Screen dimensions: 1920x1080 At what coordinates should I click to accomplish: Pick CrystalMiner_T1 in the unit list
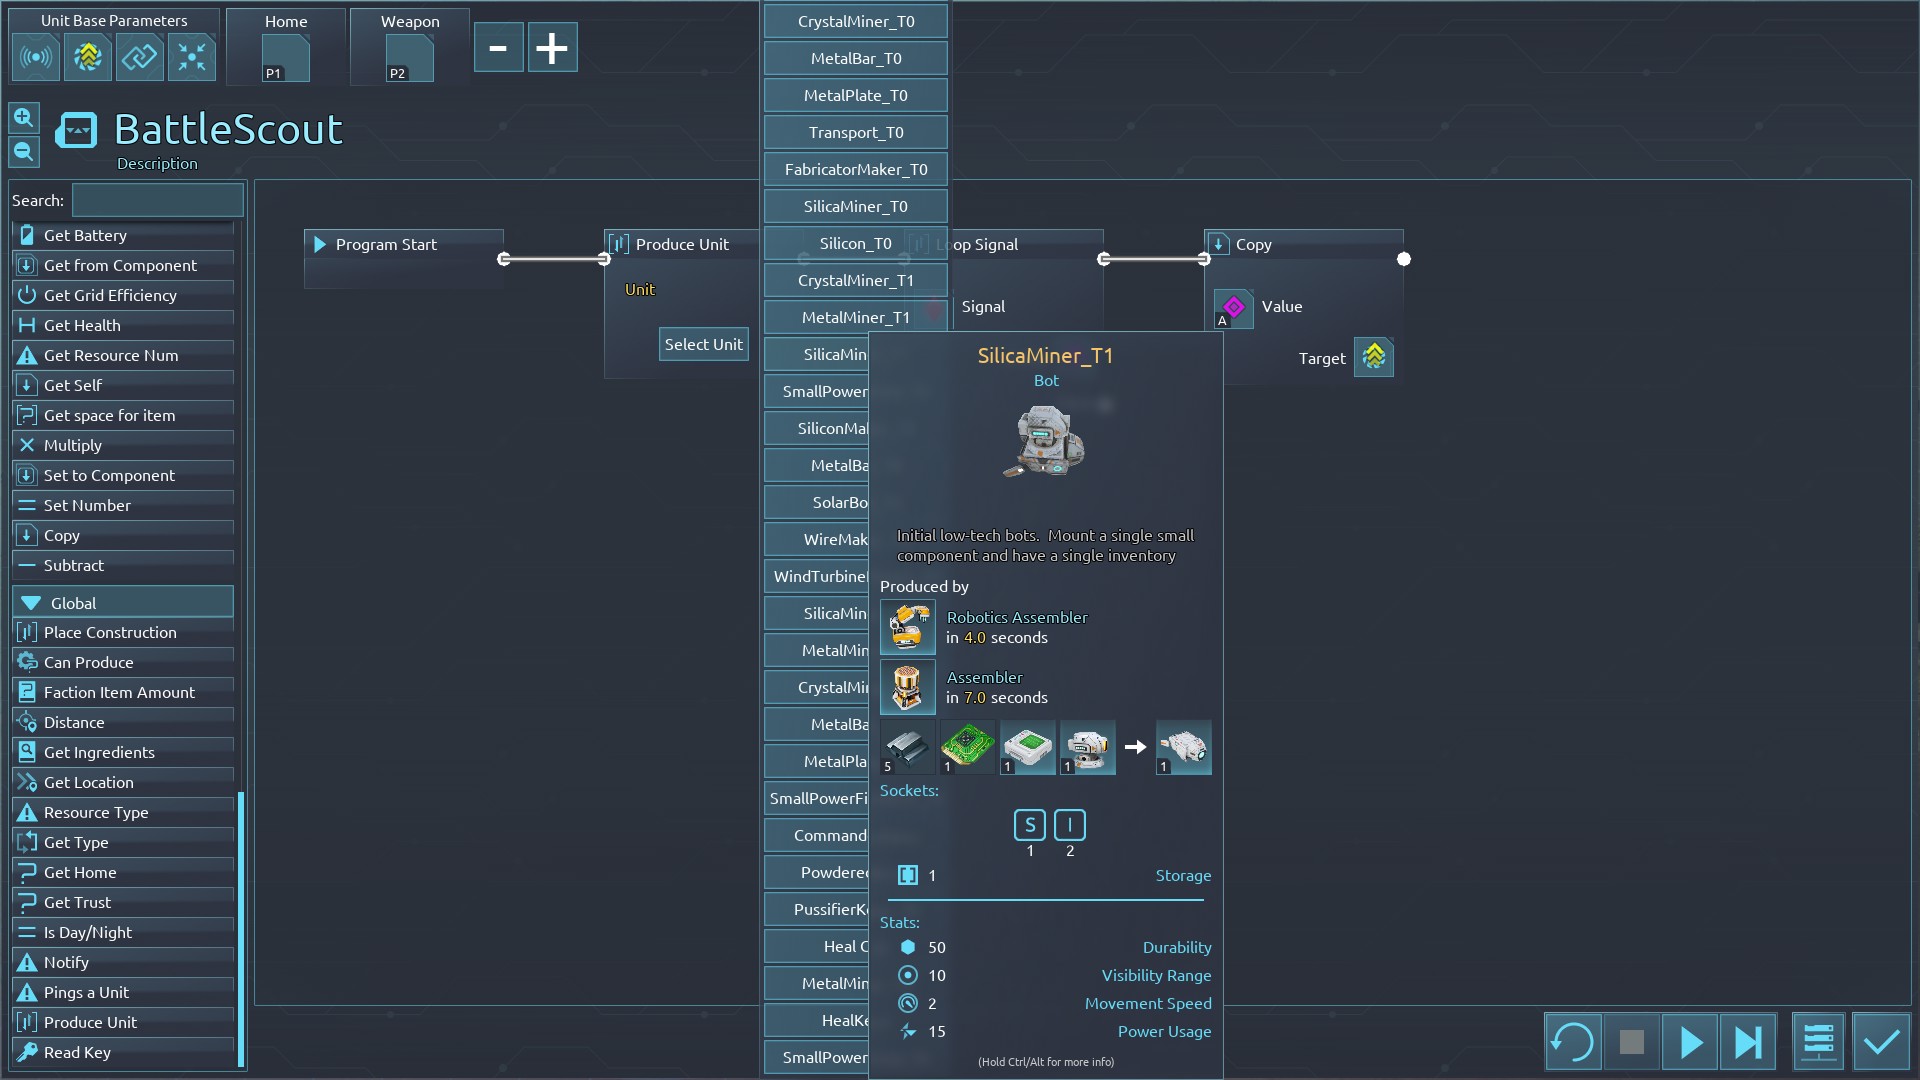click(x=855, y=280)
